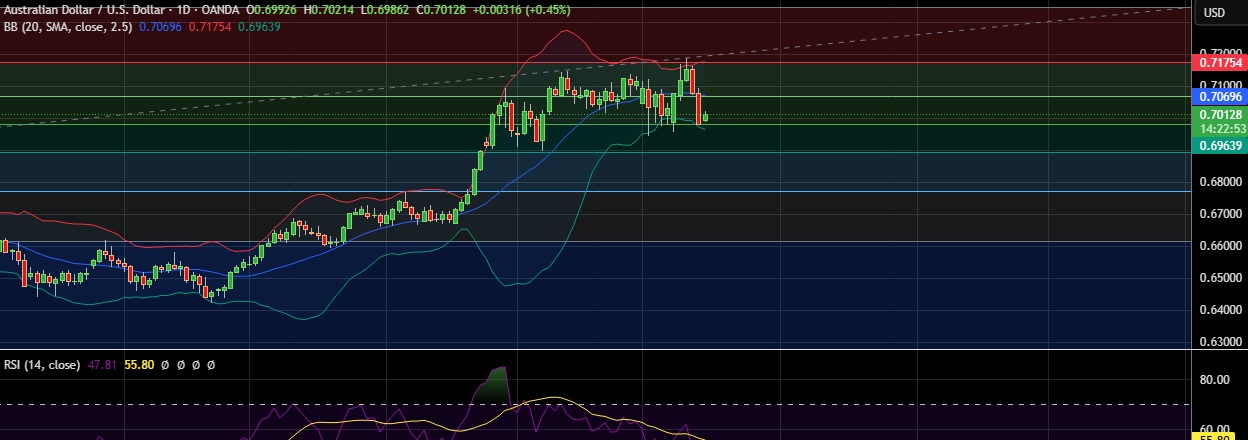Click the purple RSI value 47.81
The height and width of the screenshot is (440, 1248).
[x=103, y=366]
